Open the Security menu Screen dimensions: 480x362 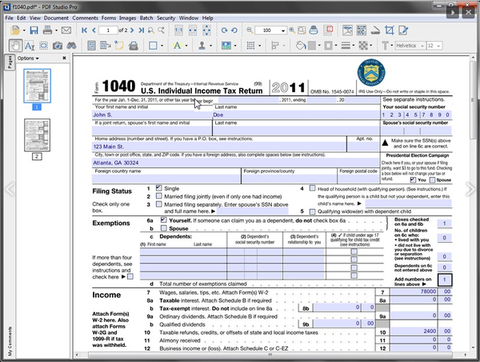[166, 18]
